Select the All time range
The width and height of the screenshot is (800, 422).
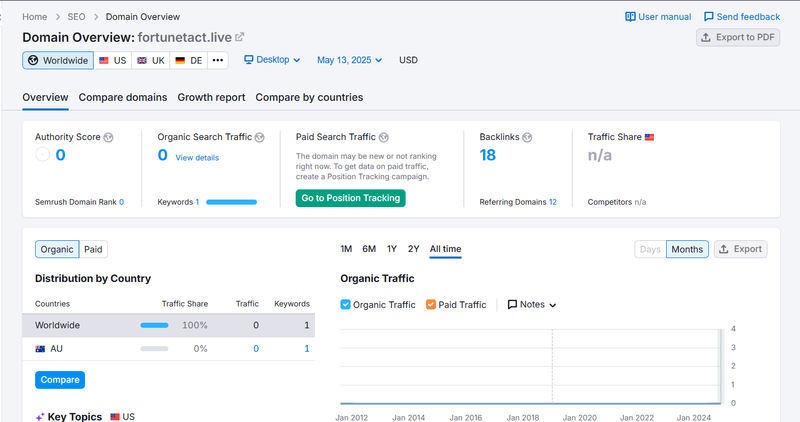pos(445,249)
